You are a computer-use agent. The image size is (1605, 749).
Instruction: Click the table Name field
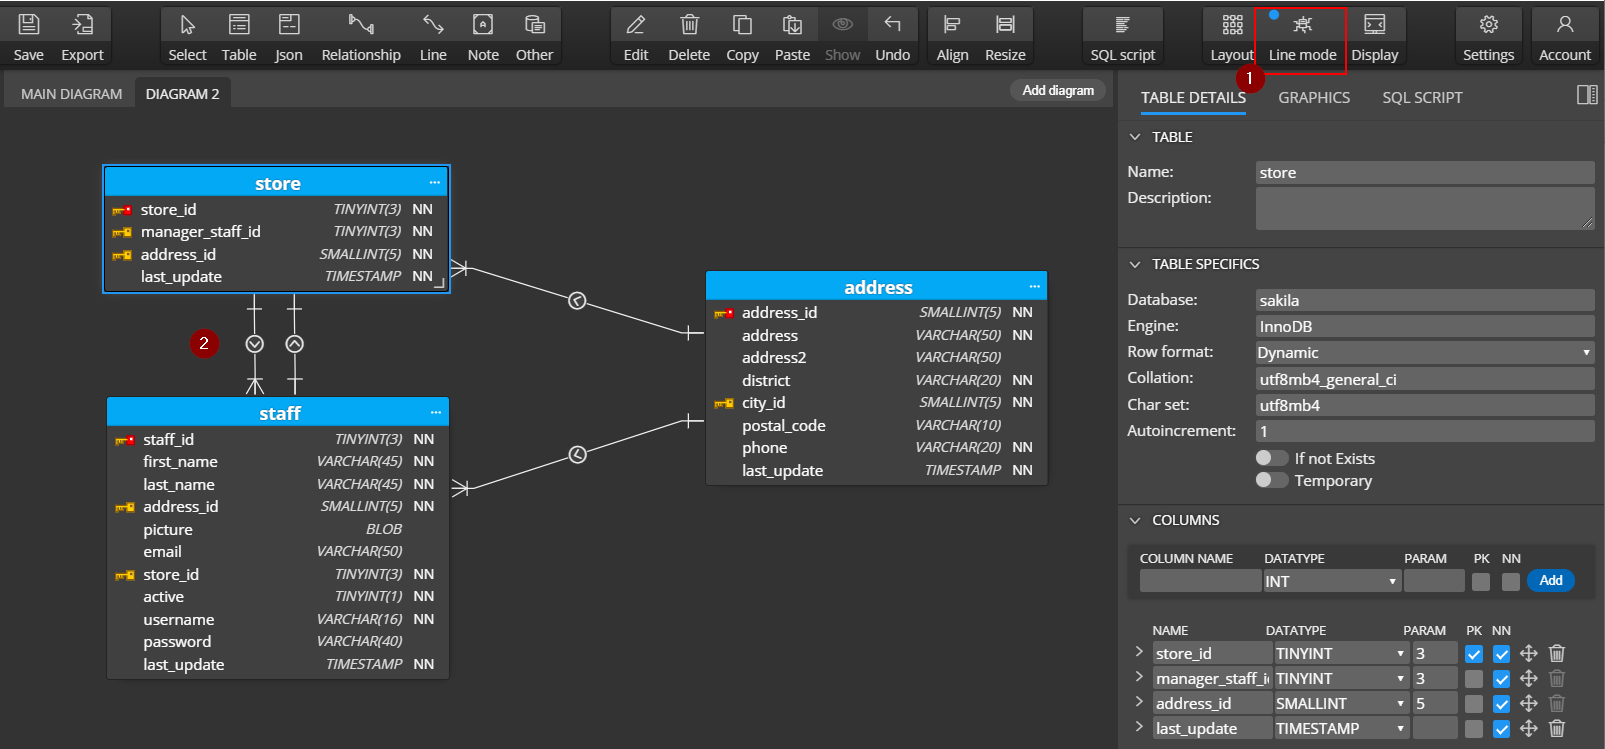click(1425, 172)
